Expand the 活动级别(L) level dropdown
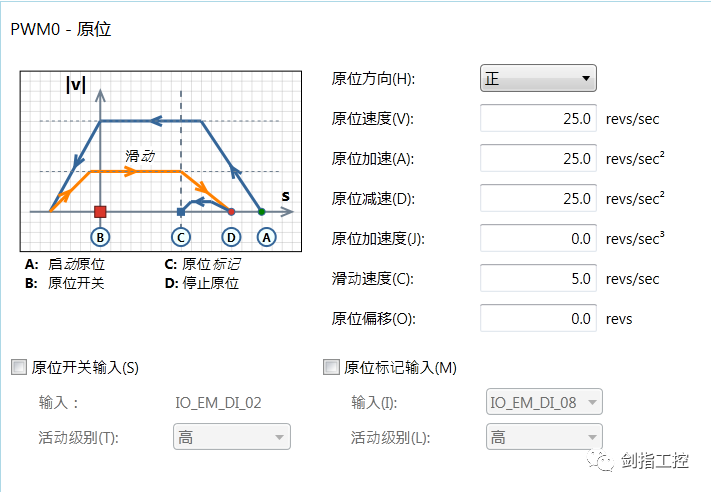711x492 pixels. (x=544, y=437)
